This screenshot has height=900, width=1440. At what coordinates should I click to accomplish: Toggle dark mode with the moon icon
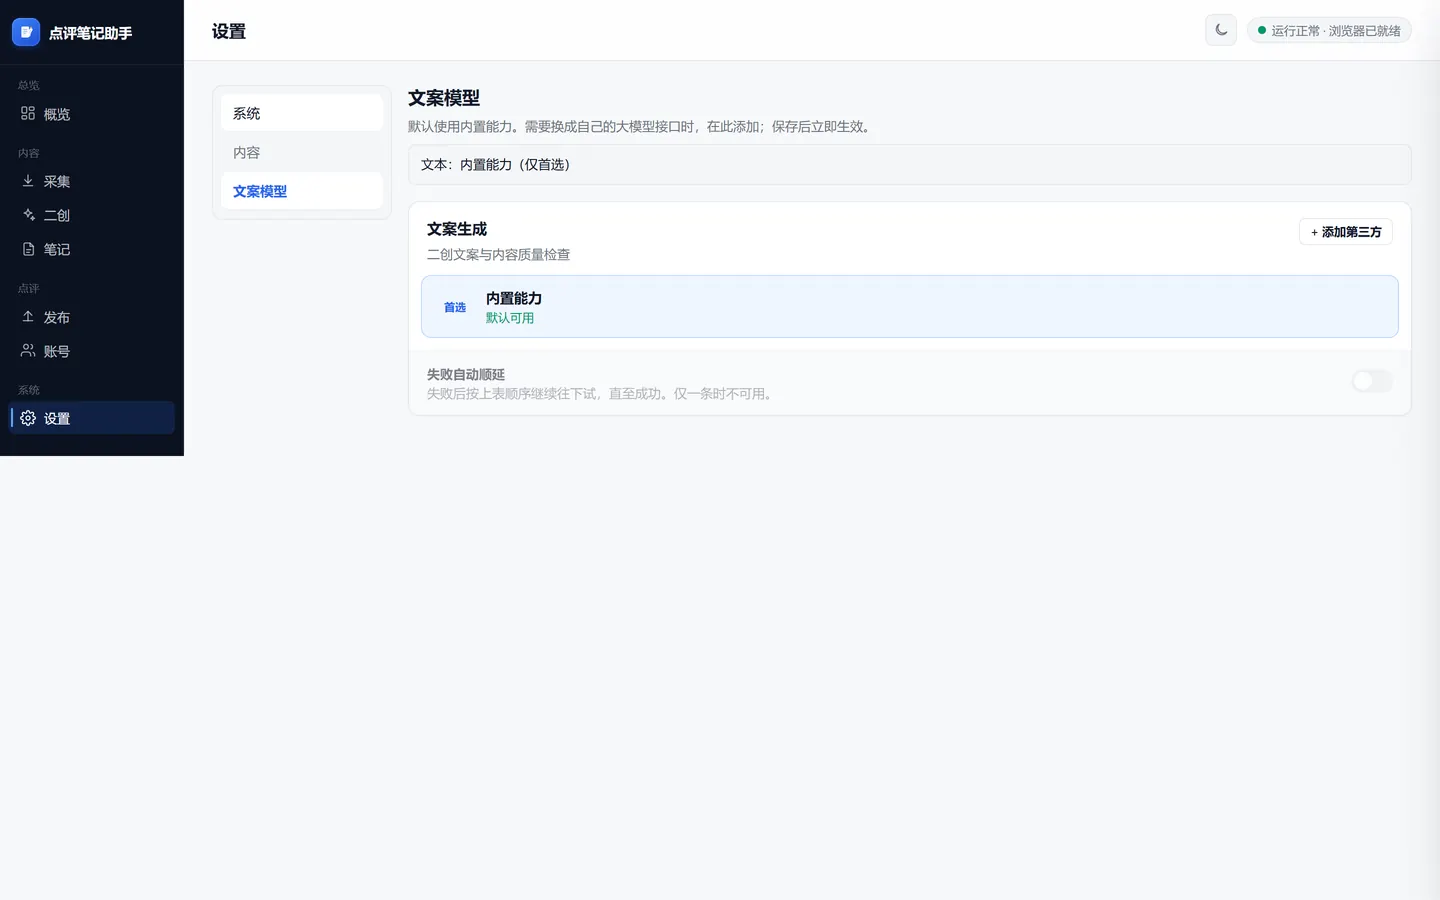pos(1221,30)
